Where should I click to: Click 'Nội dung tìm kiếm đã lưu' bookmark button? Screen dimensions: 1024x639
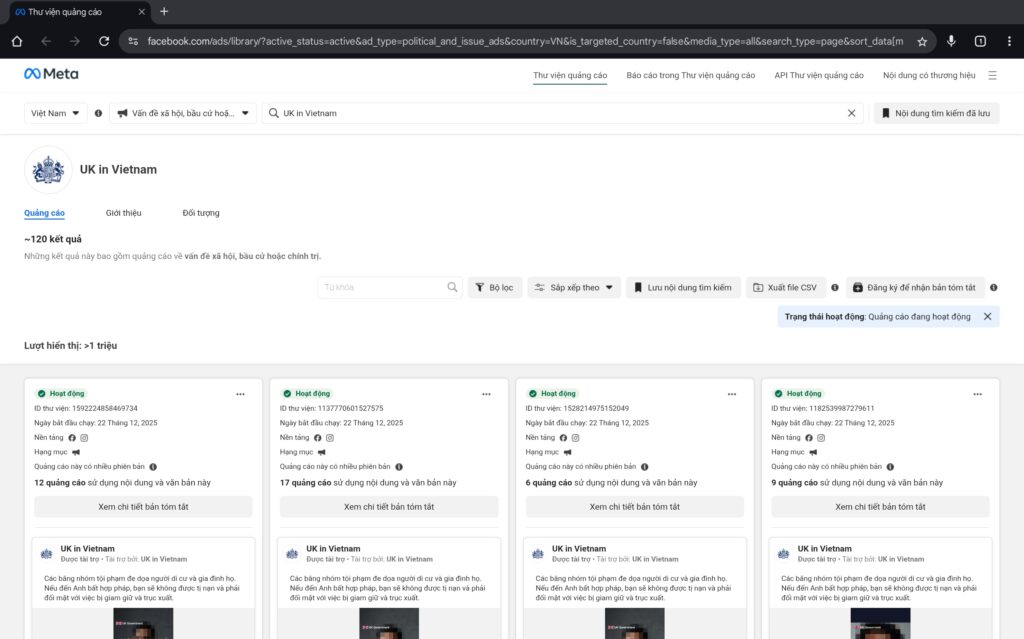point(938,112)
